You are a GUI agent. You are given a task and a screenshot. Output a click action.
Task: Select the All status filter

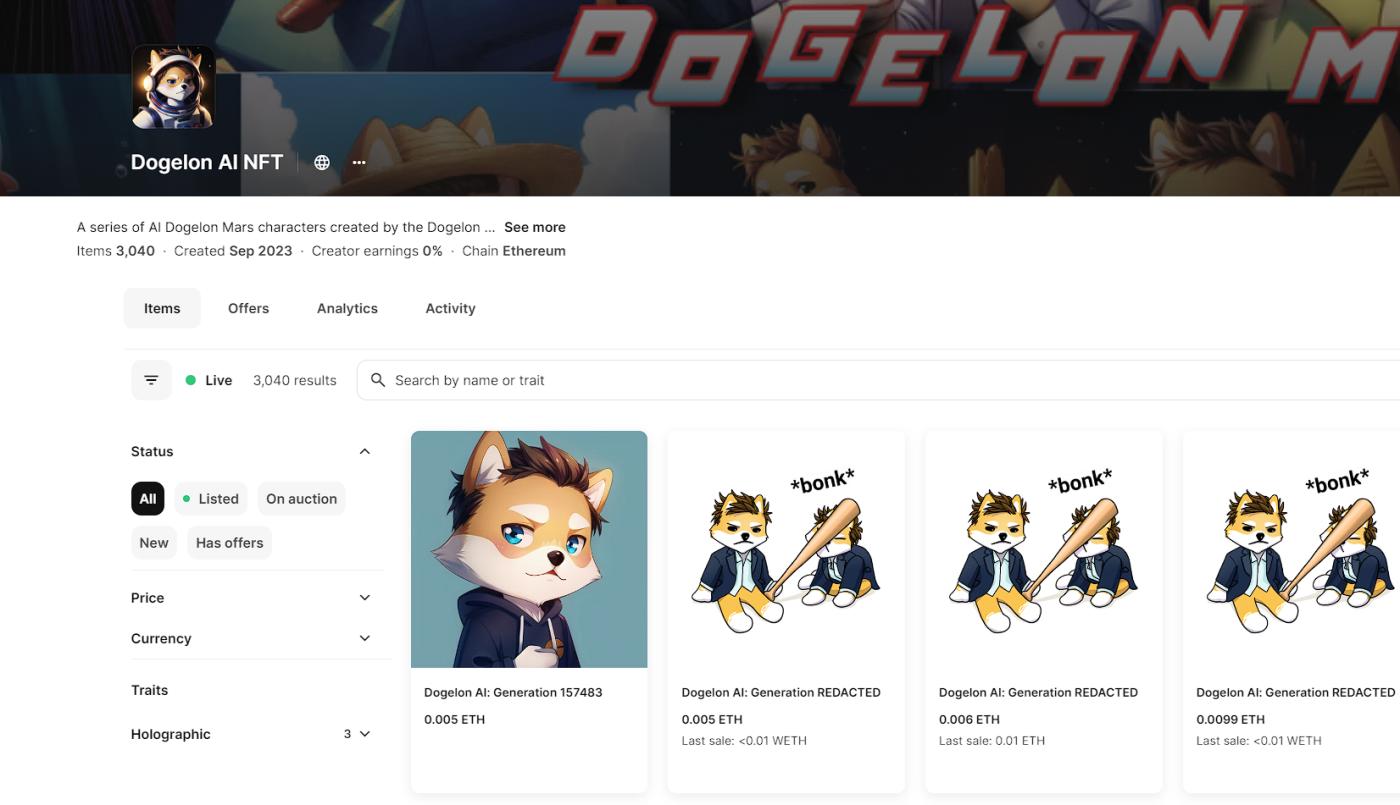(x=147, y=498)
